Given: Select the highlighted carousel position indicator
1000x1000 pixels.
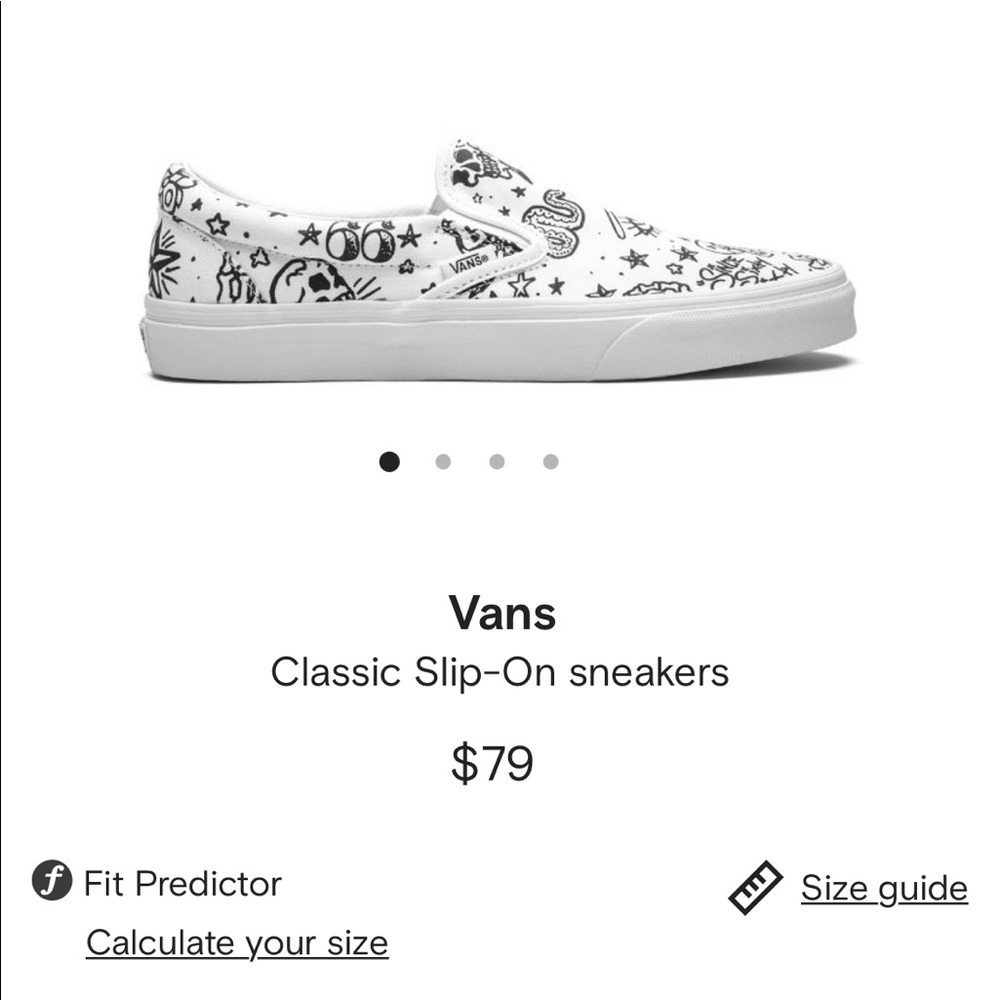Looking at the screenshot, I should pyautogui.click(x=388, y=460).
